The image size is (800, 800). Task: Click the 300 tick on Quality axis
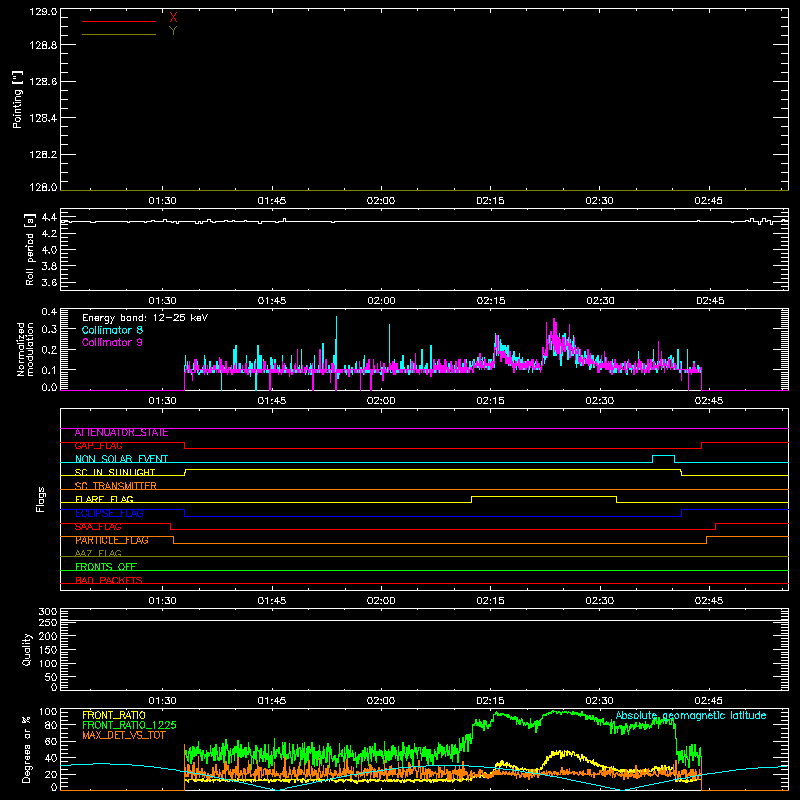tap(48, 612)
